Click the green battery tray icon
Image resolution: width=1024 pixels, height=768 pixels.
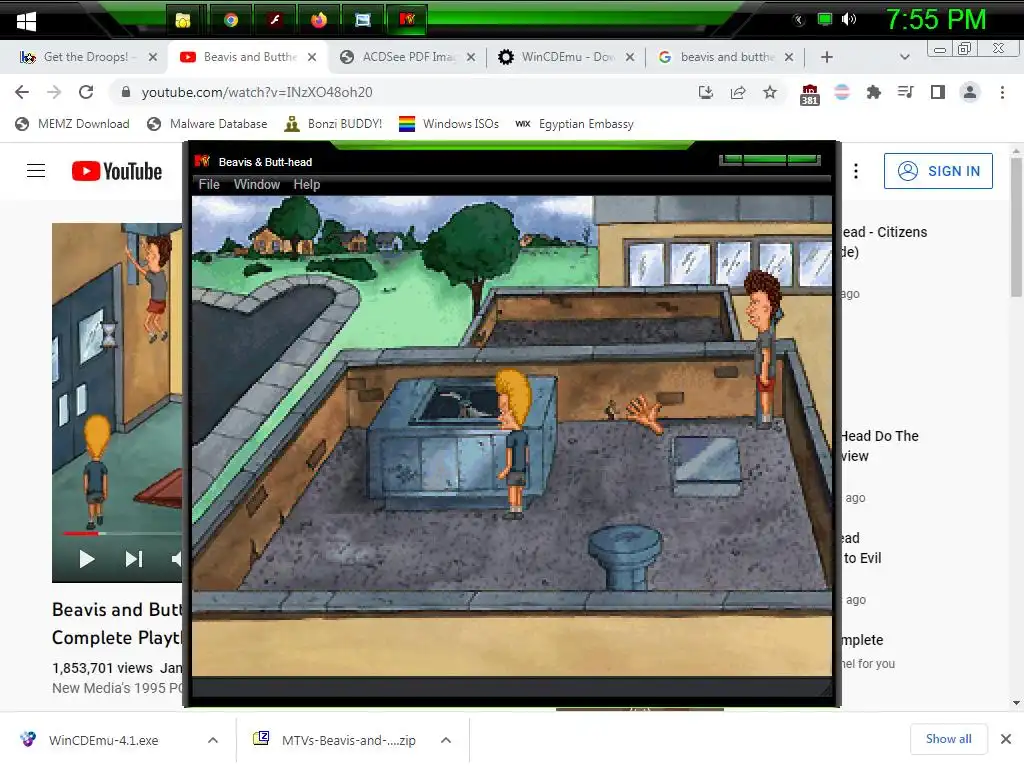click(x=825, y=20)
